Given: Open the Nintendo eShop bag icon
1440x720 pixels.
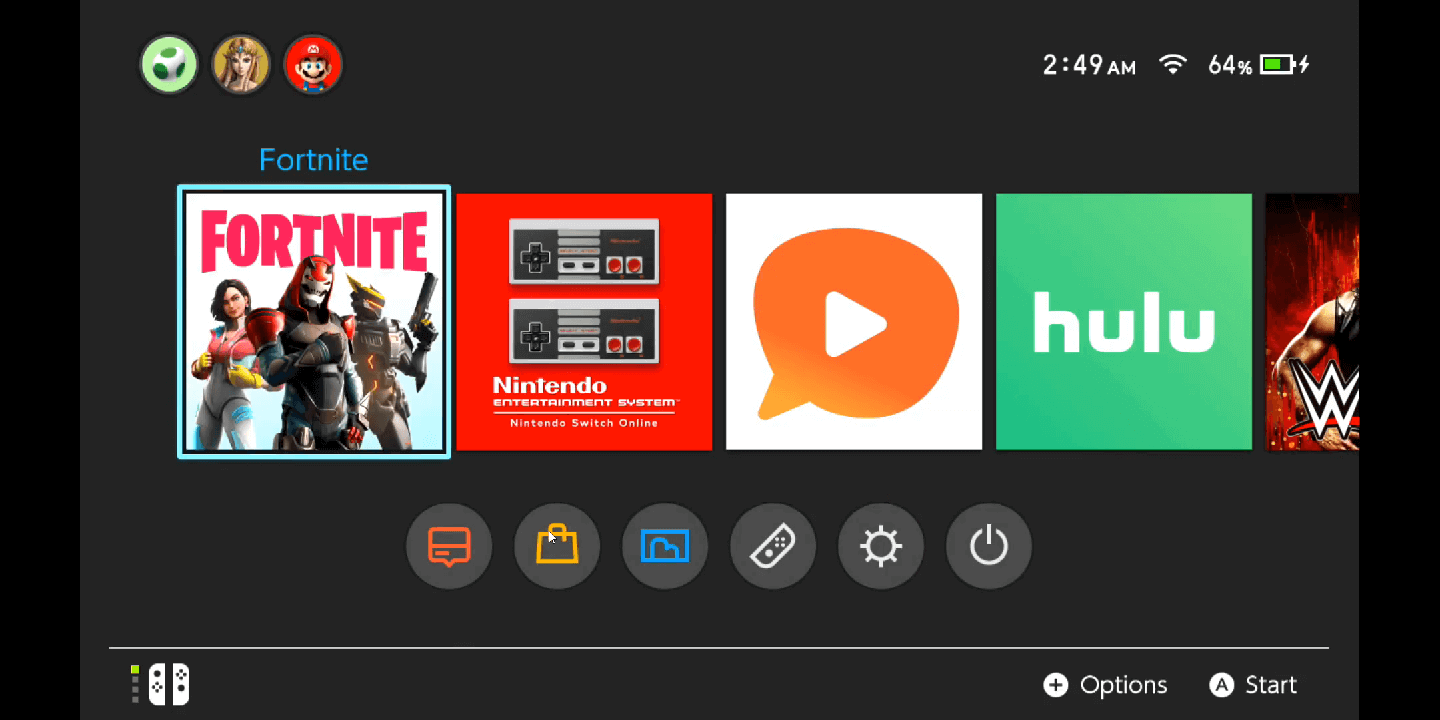Looking at the screenshot, I should click(557, 546).
